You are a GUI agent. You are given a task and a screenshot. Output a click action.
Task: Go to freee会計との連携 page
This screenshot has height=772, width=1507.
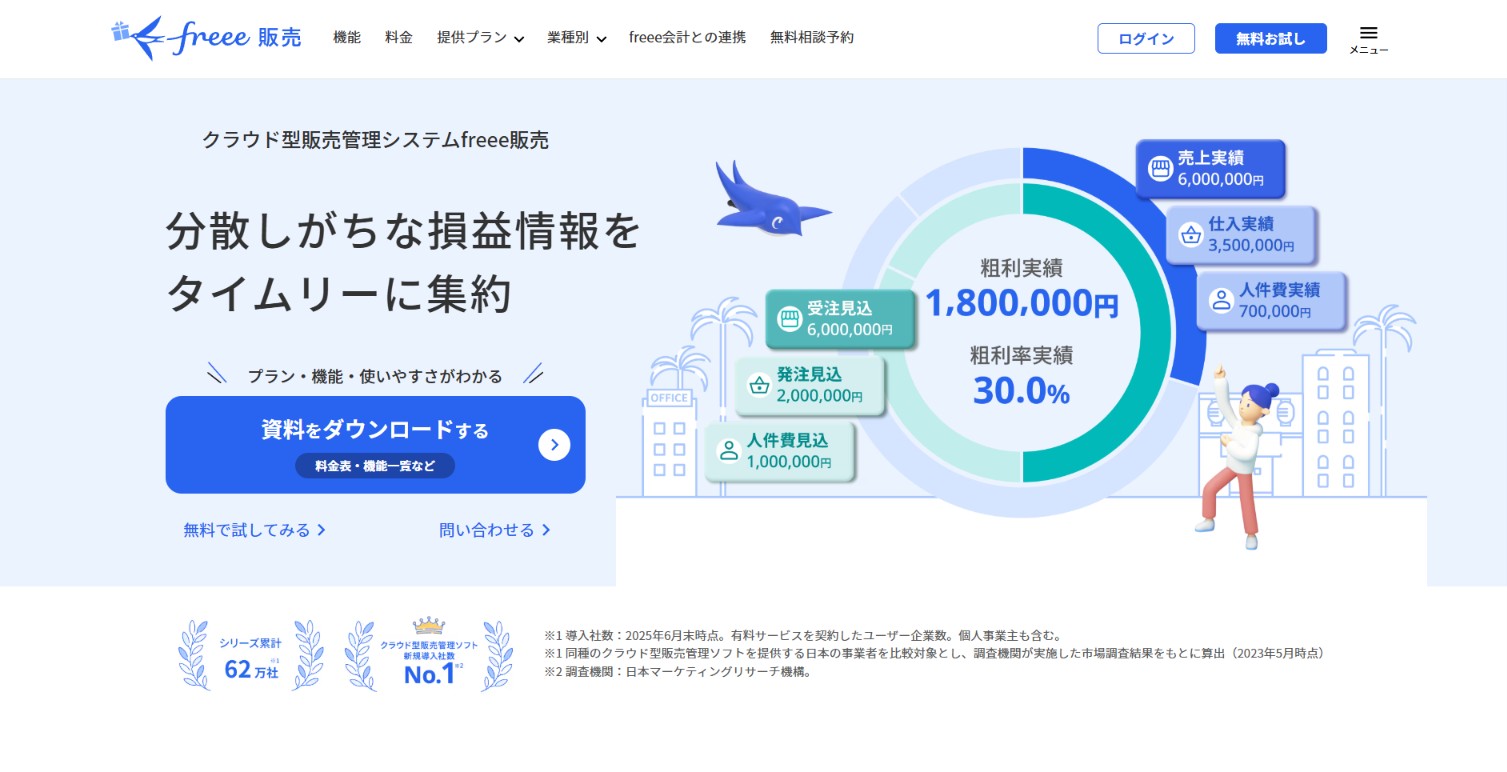coord(687,37)
